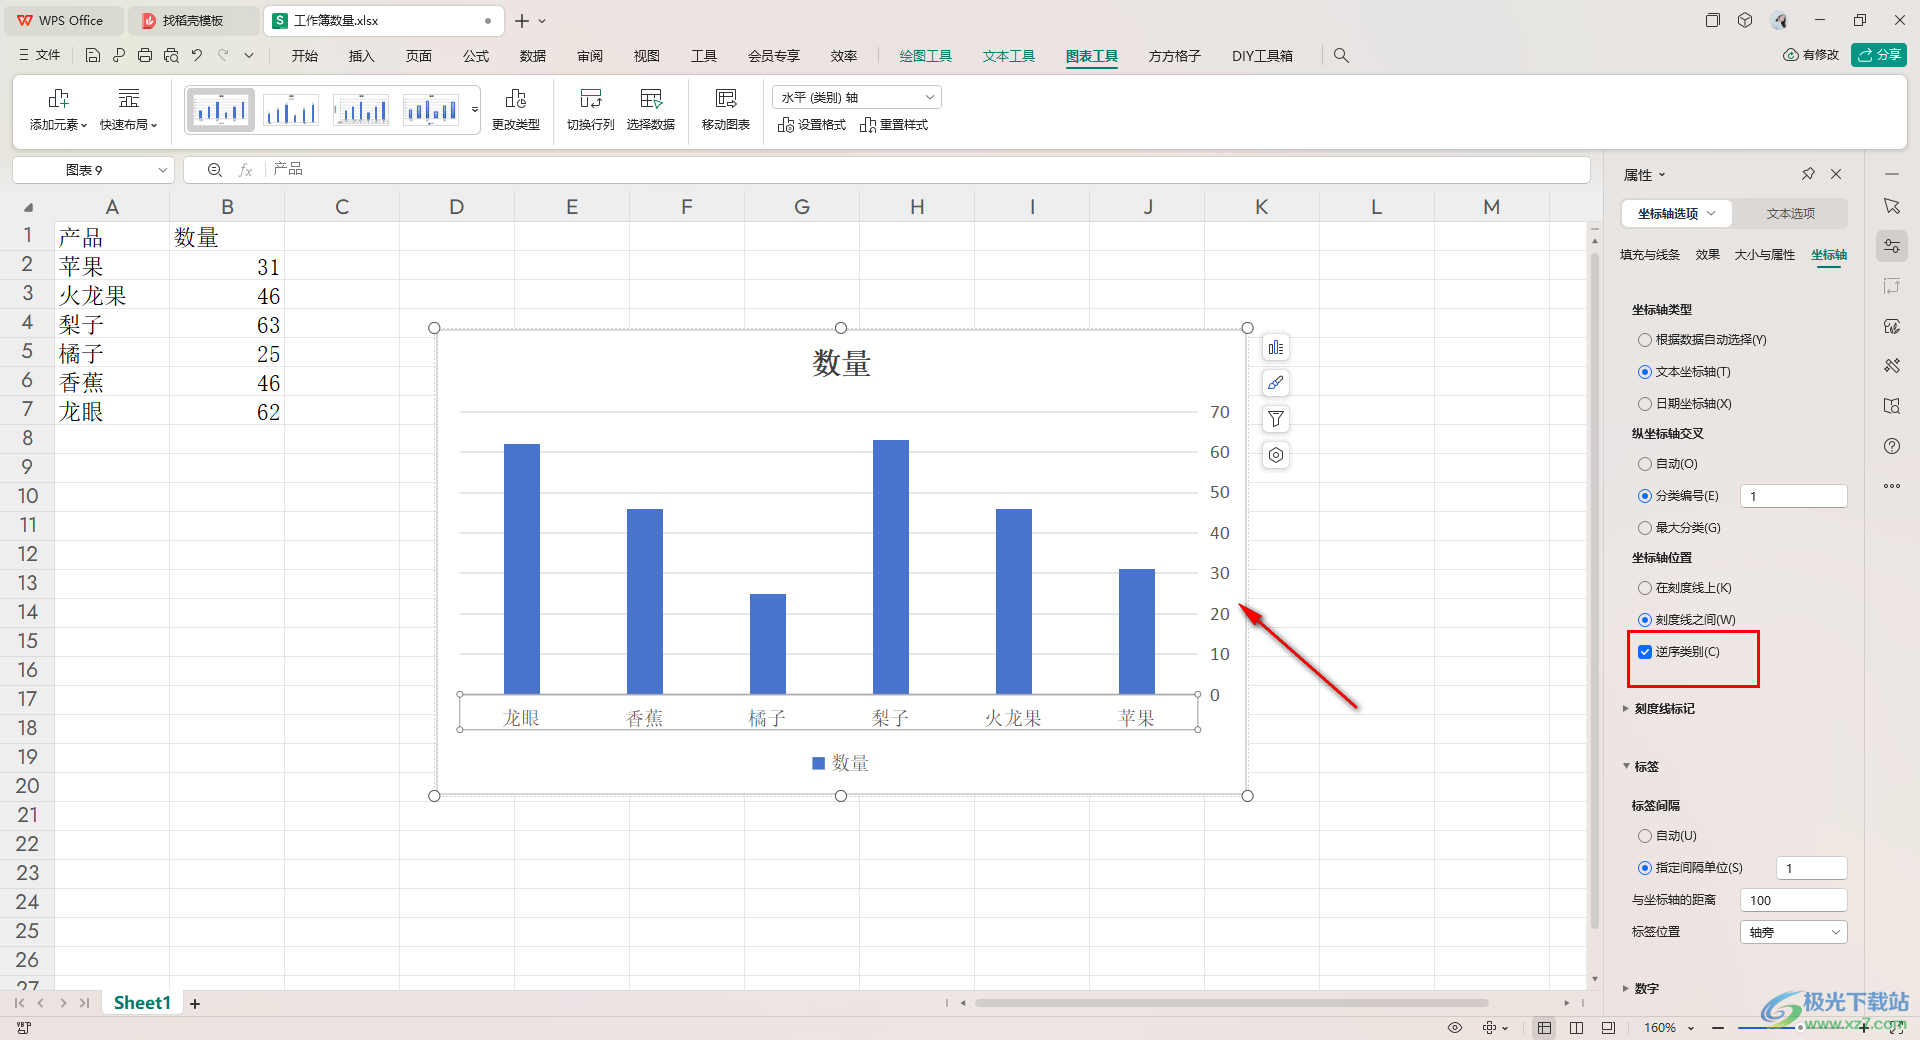
Task: Open the 绘图工具 ribbon tab
Action: tap(925, 56)
